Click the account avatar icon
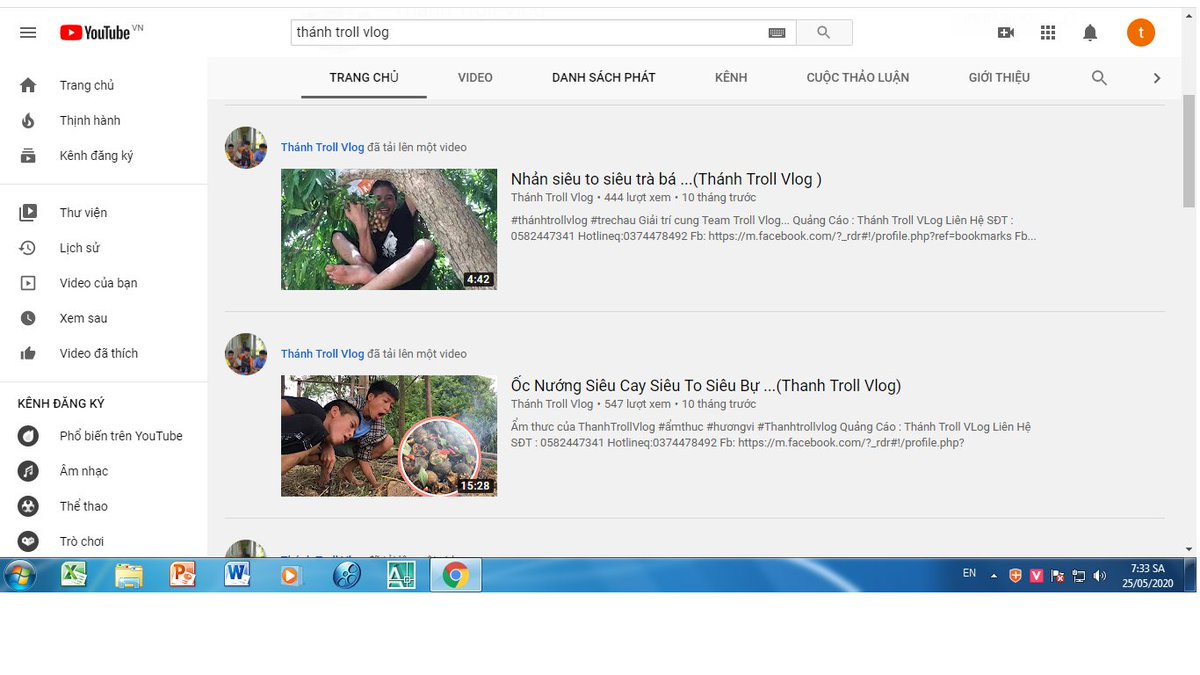Screen dimensions: 1200x675 [x=1141, y=32]
